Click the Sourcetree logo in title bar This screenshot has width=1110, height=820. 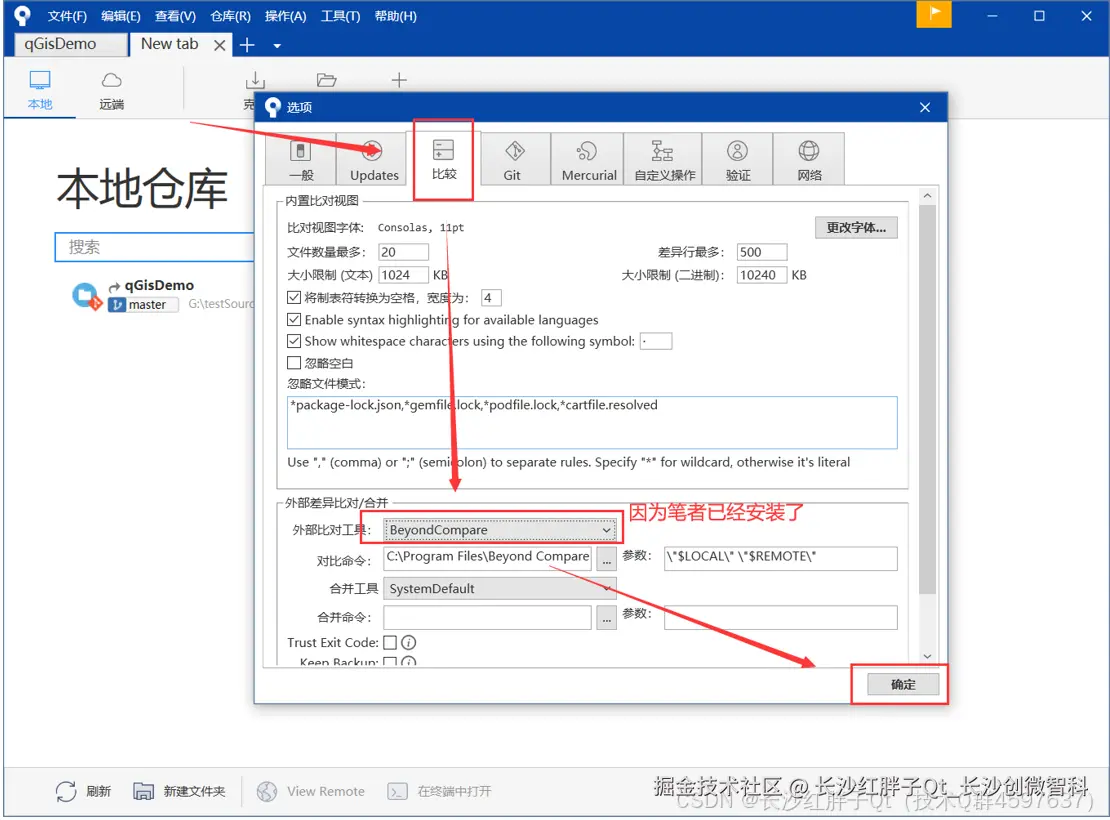23,16
